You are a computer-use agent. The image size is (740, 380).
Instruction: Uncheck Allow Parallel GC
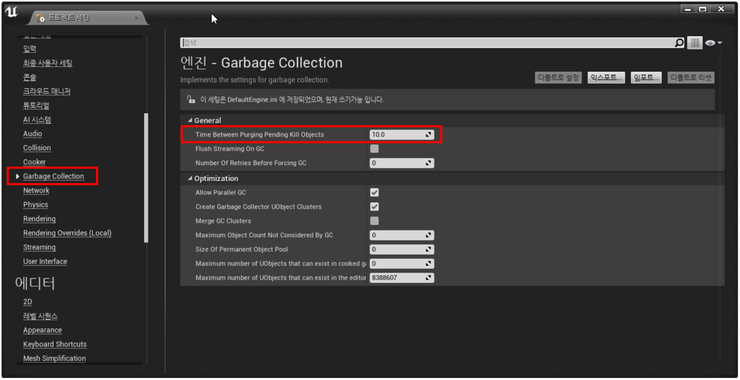tap(374, 193)
